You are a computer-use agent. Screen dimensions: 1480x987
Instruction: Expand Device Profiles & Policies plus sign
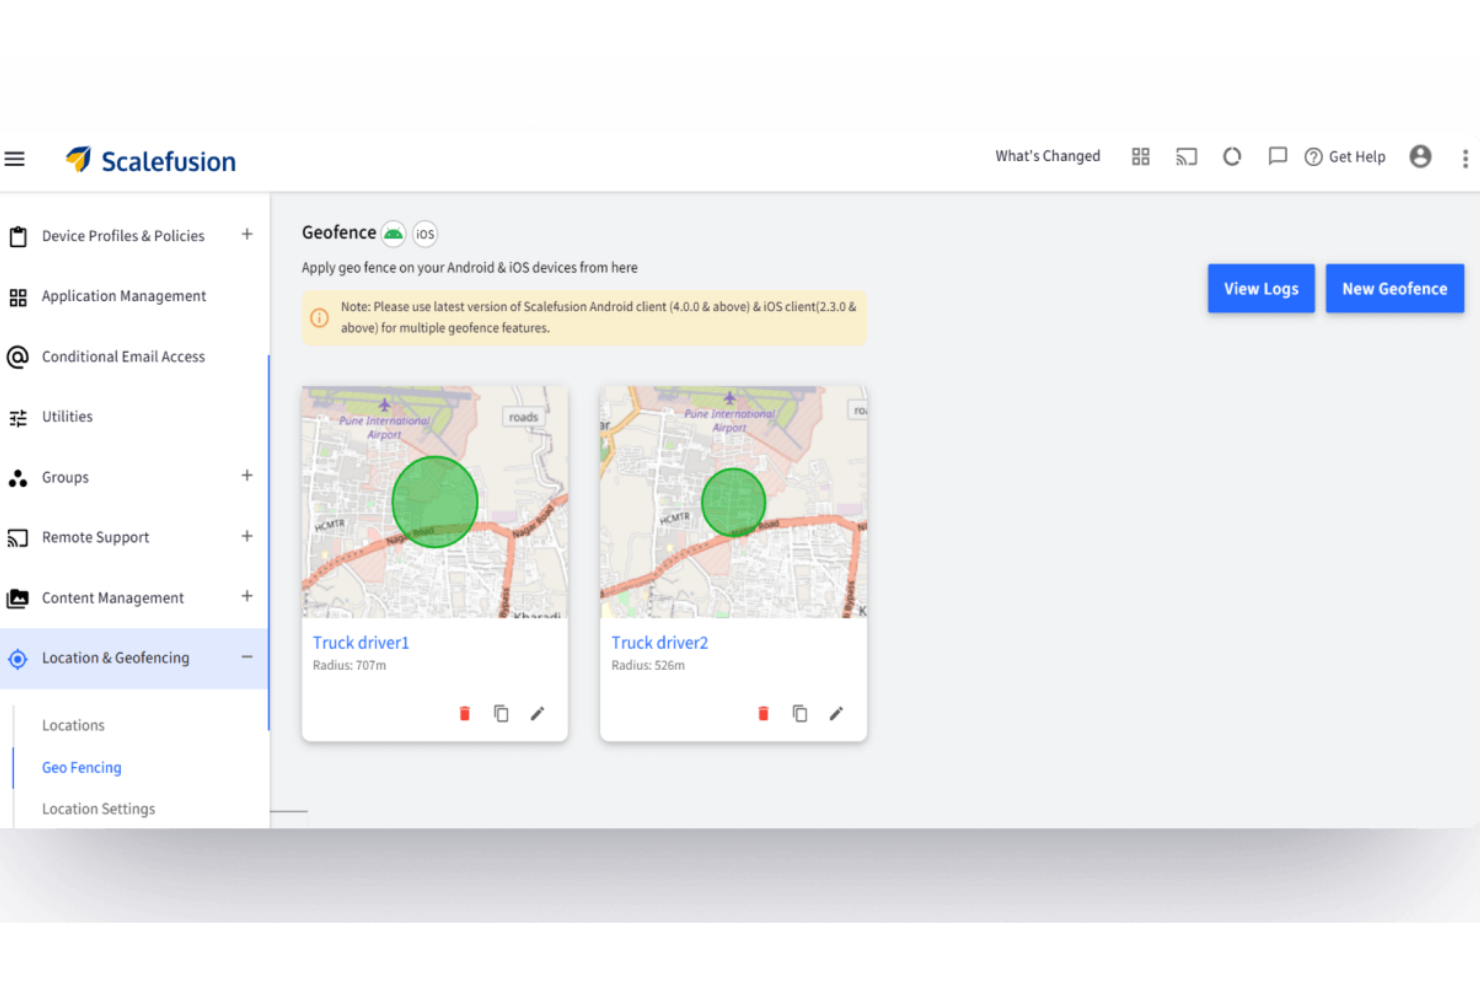247,234
